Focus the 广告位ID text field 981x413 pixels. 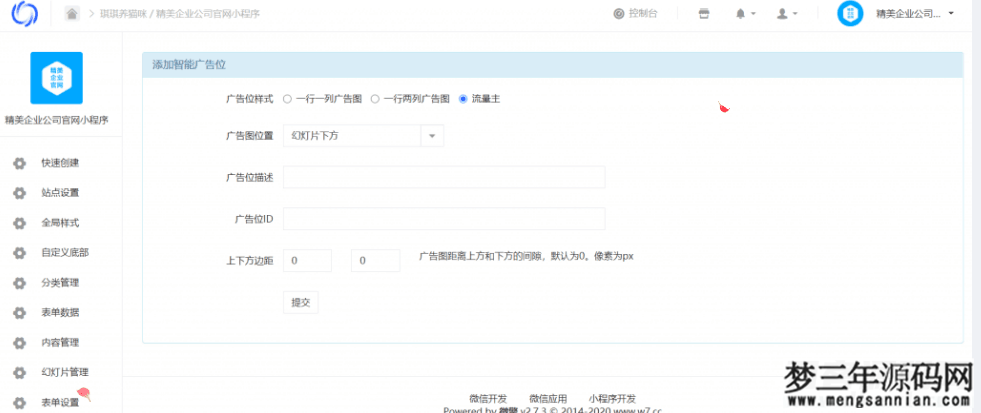(444, 219)
